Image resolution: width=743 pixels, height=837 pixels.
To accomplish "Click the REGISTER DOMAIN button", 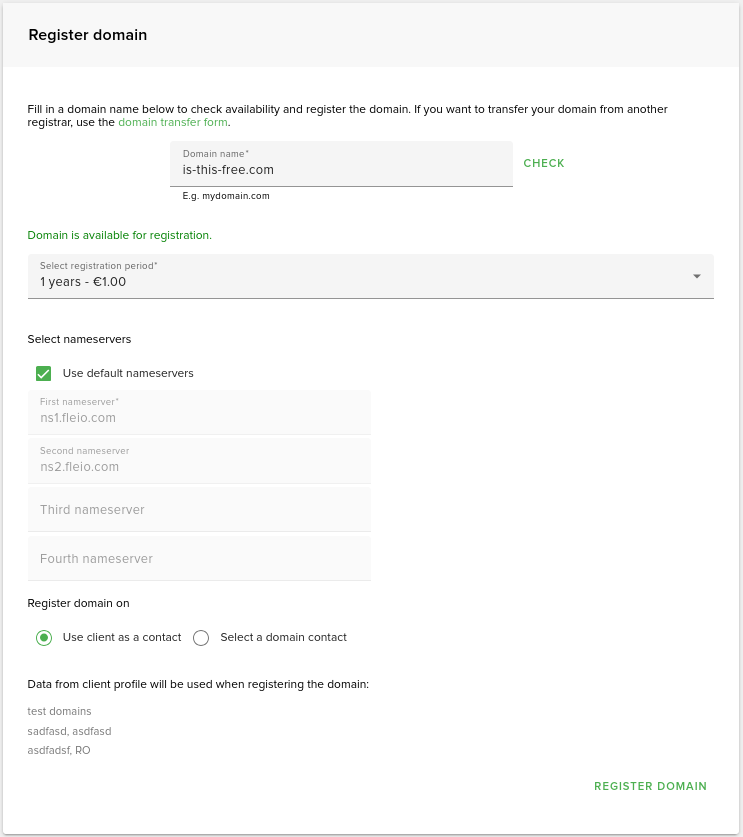I will click(x=650, y=786).
